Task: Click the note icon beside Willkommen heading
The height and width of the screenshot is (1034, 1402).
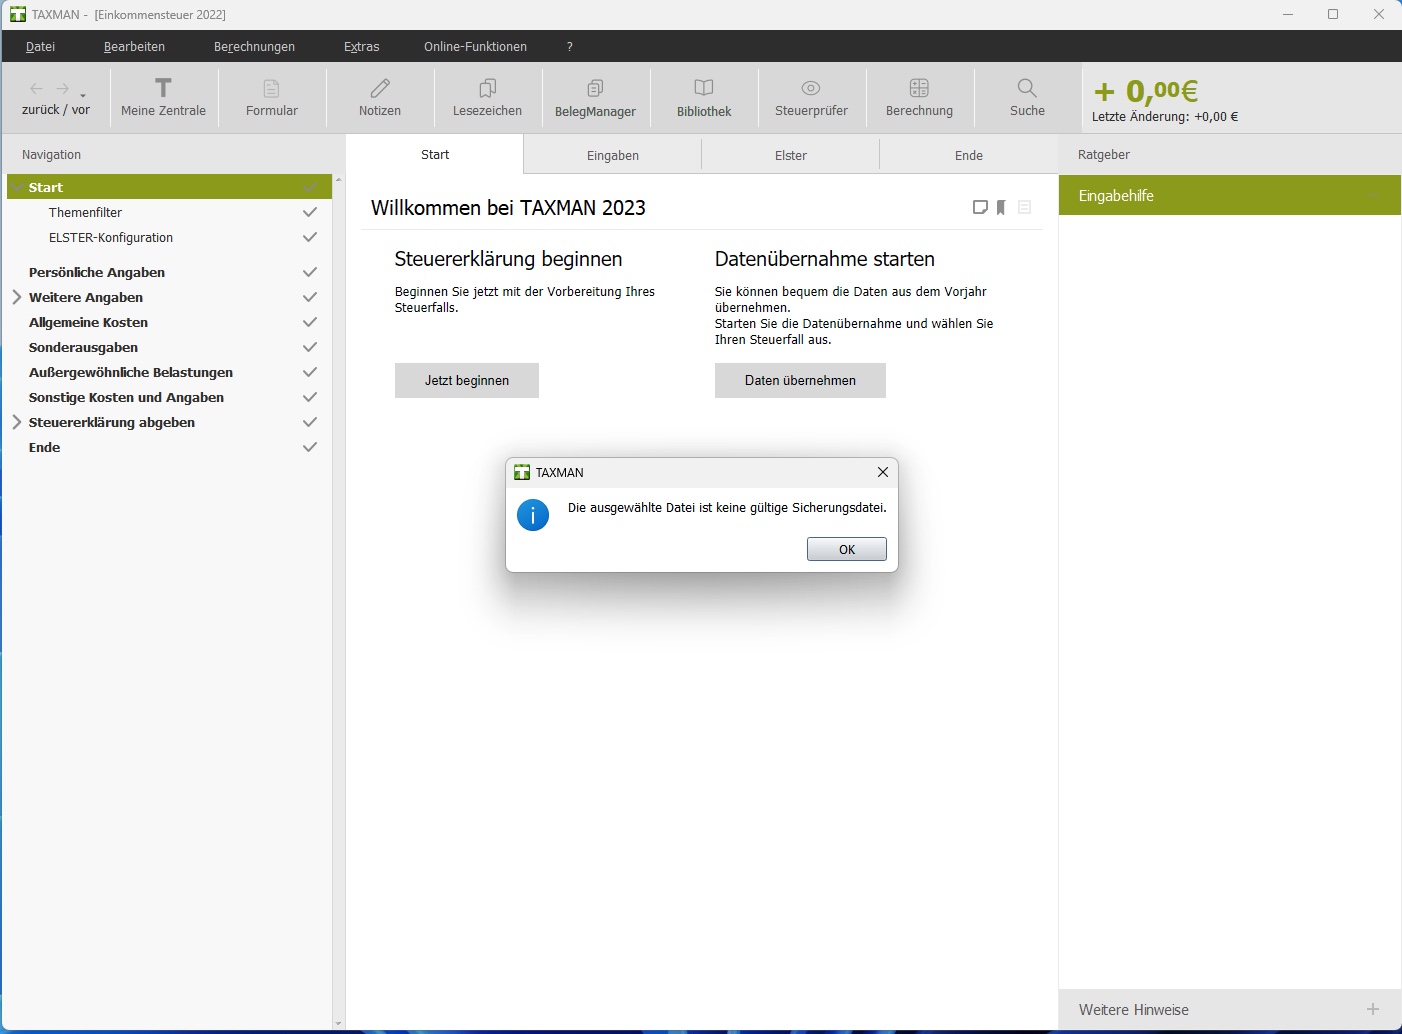Action: 980,207
